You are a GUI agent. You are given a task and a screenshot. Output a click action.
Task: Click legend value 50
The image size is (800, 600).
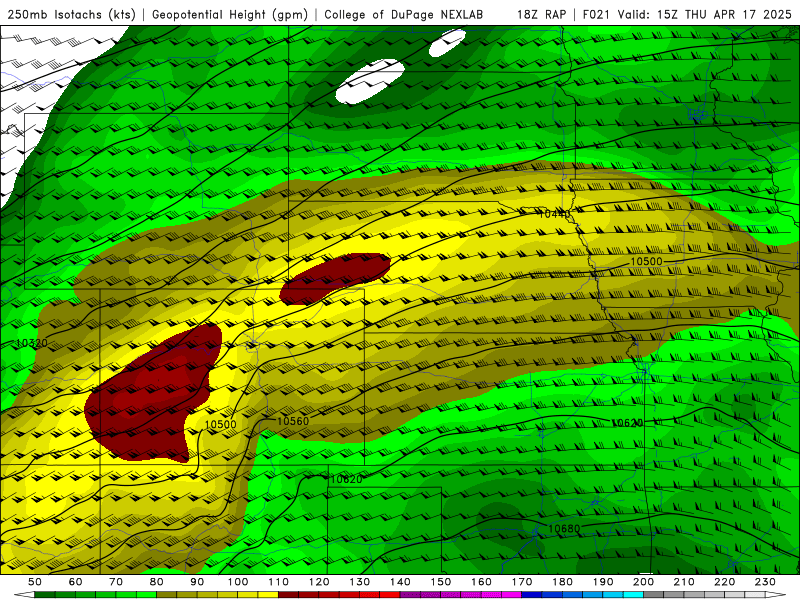35,582
